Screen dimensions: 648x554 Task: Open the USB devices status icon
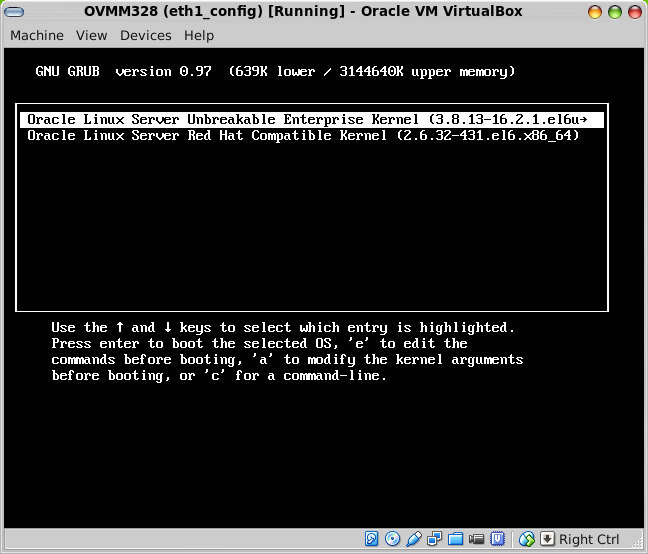point(414,539)
